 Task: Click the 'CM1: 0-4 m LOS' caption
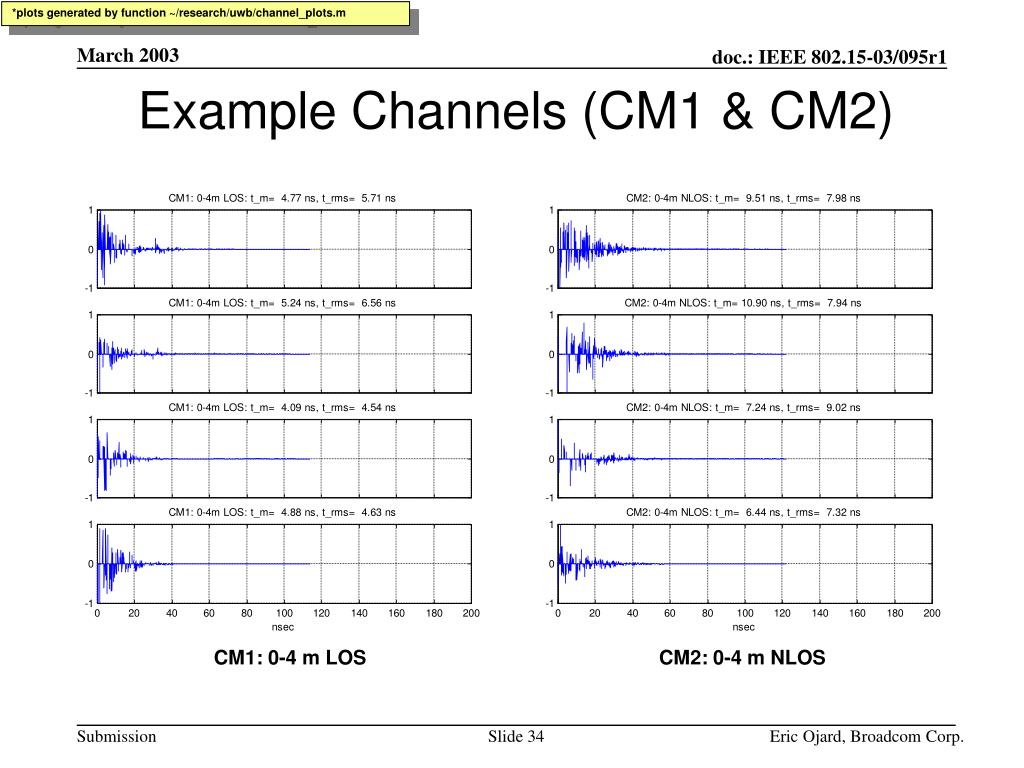click(x=290, y=657)
